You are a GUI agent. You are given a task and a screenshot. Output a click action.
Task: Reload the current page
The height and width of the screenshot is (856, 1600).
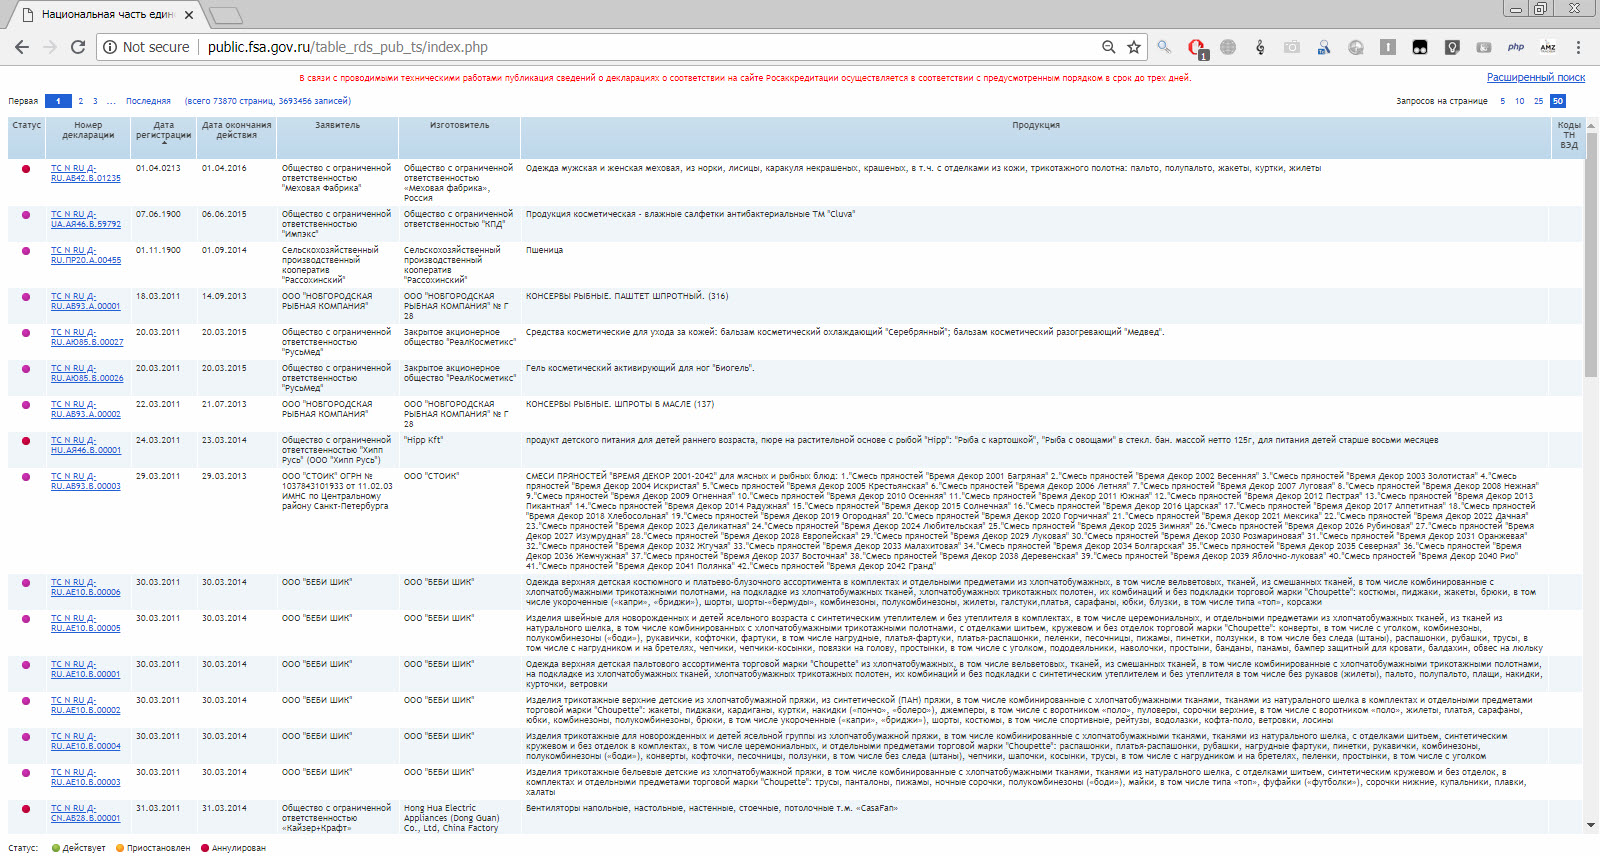coord(77,47)
